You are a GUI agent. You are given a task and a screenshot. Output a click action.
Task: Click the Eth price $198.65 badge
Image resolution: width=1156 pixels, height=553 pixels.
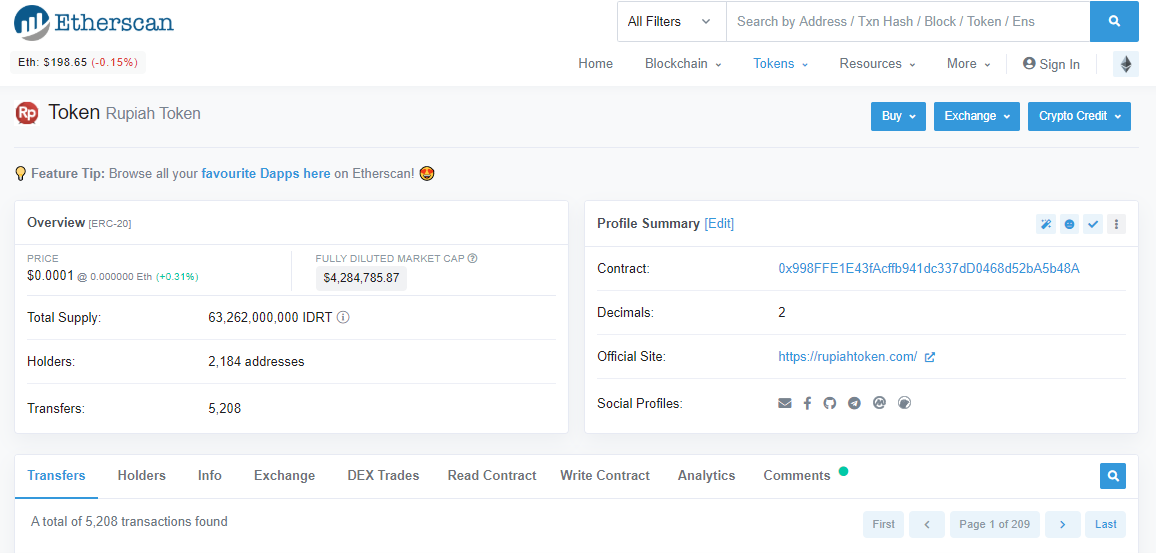[78, 63]
